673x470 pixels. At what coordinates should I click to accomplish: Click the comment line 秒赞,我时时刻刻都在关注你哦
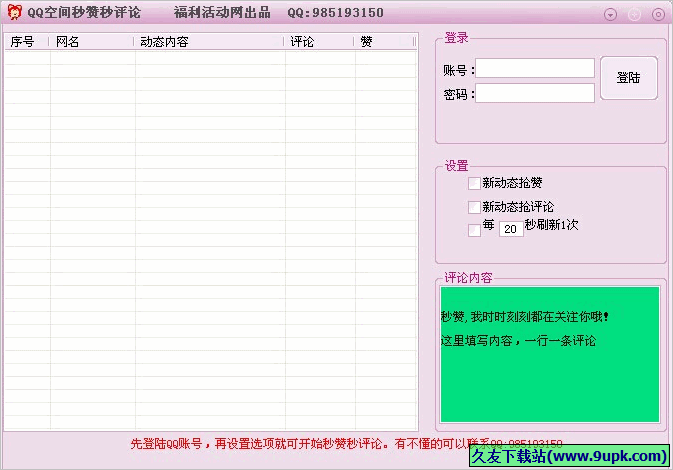point(524,317)
